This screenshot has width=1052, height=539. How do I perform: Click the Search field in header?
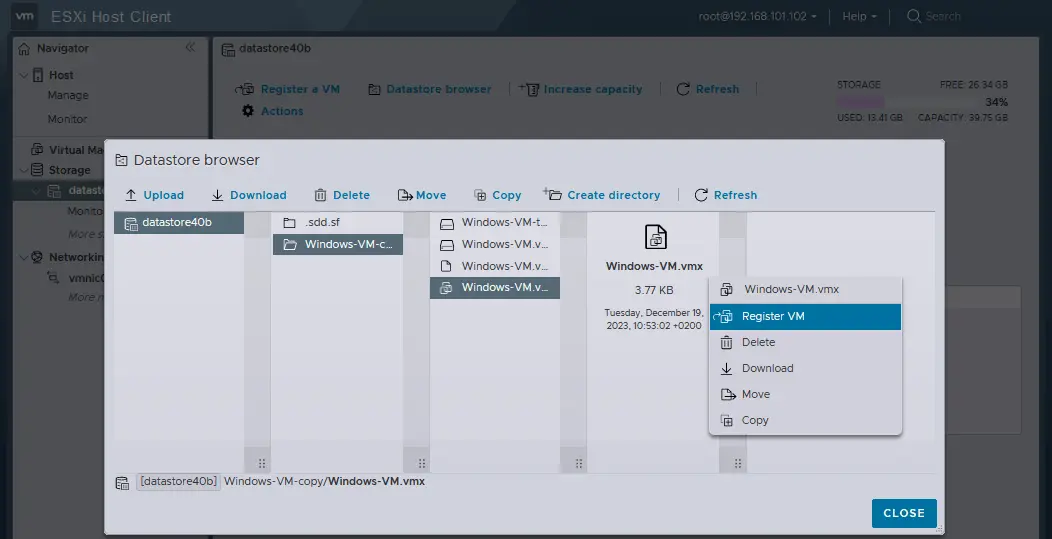pos(943,16)
